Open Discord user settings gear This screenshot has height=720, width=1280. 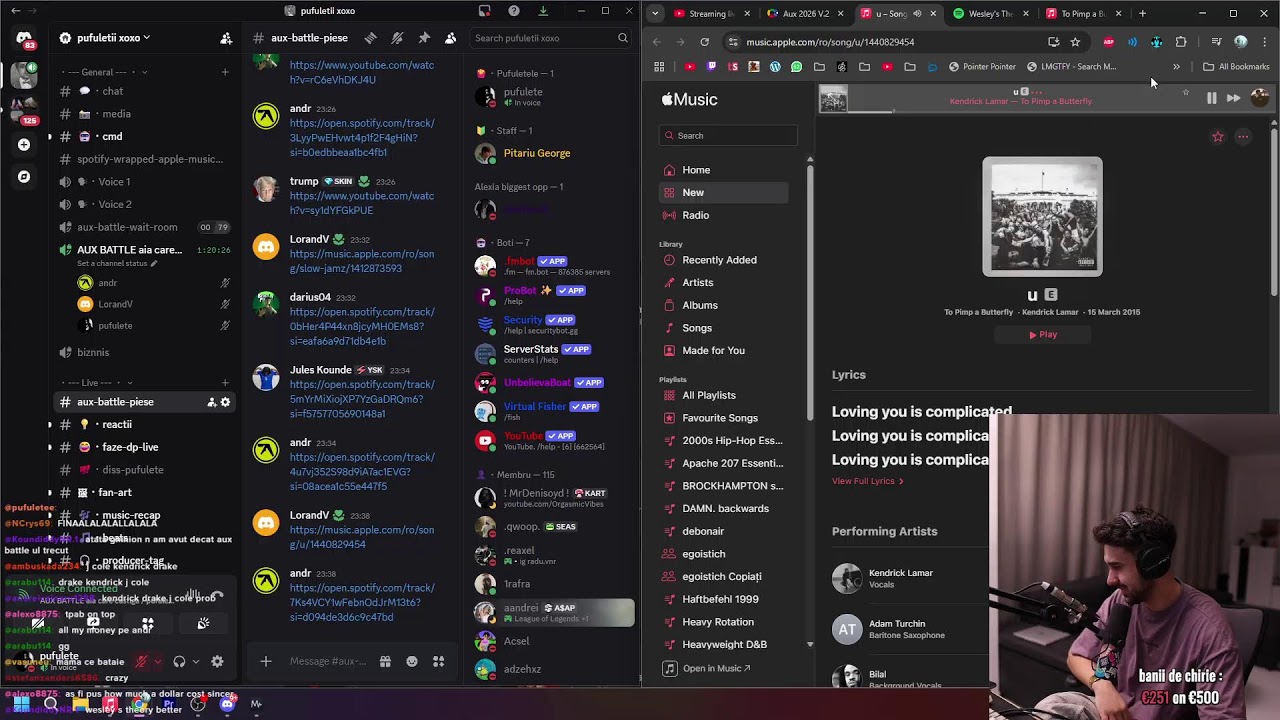coord(217,661)
